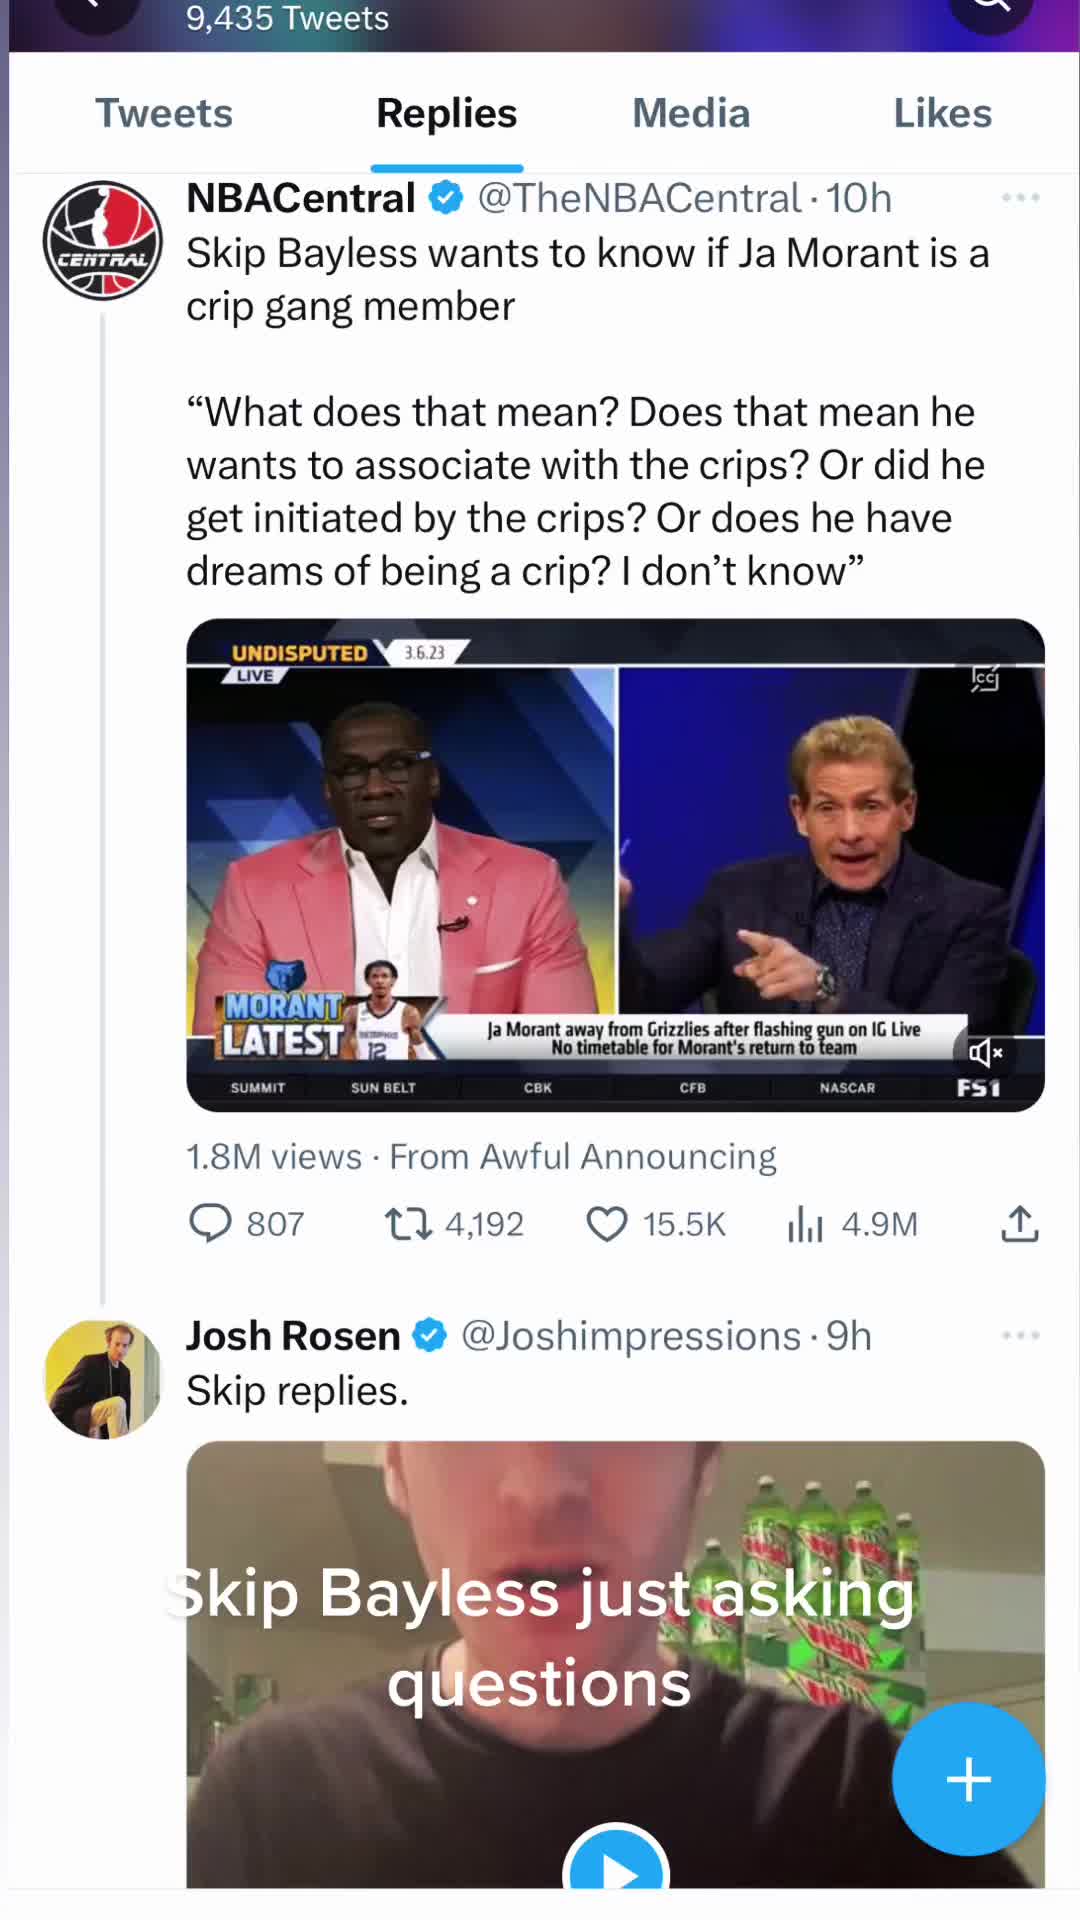View analytics icon showing 4.9M
1080x1920 pixels.
[x=805, y=1223]
